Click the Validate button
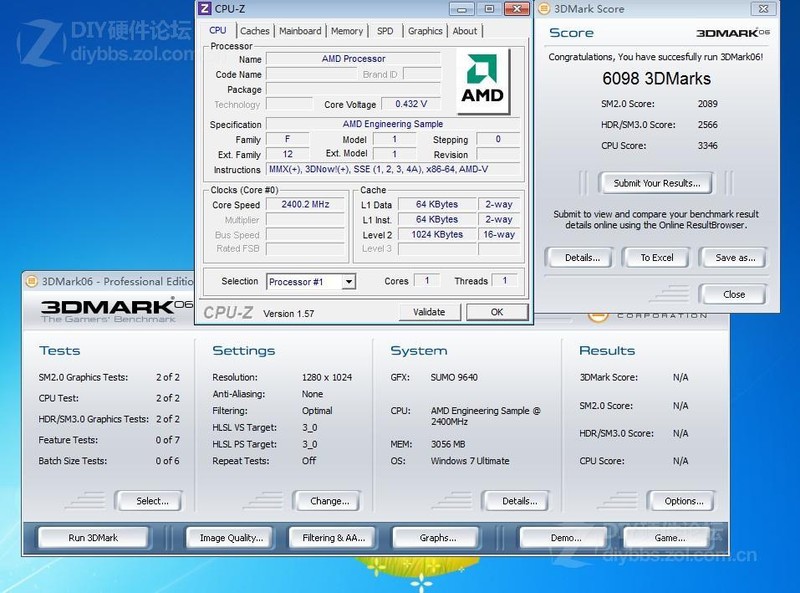Image resolution: width=800 pixels, height=593 pixels. (429, 312)
